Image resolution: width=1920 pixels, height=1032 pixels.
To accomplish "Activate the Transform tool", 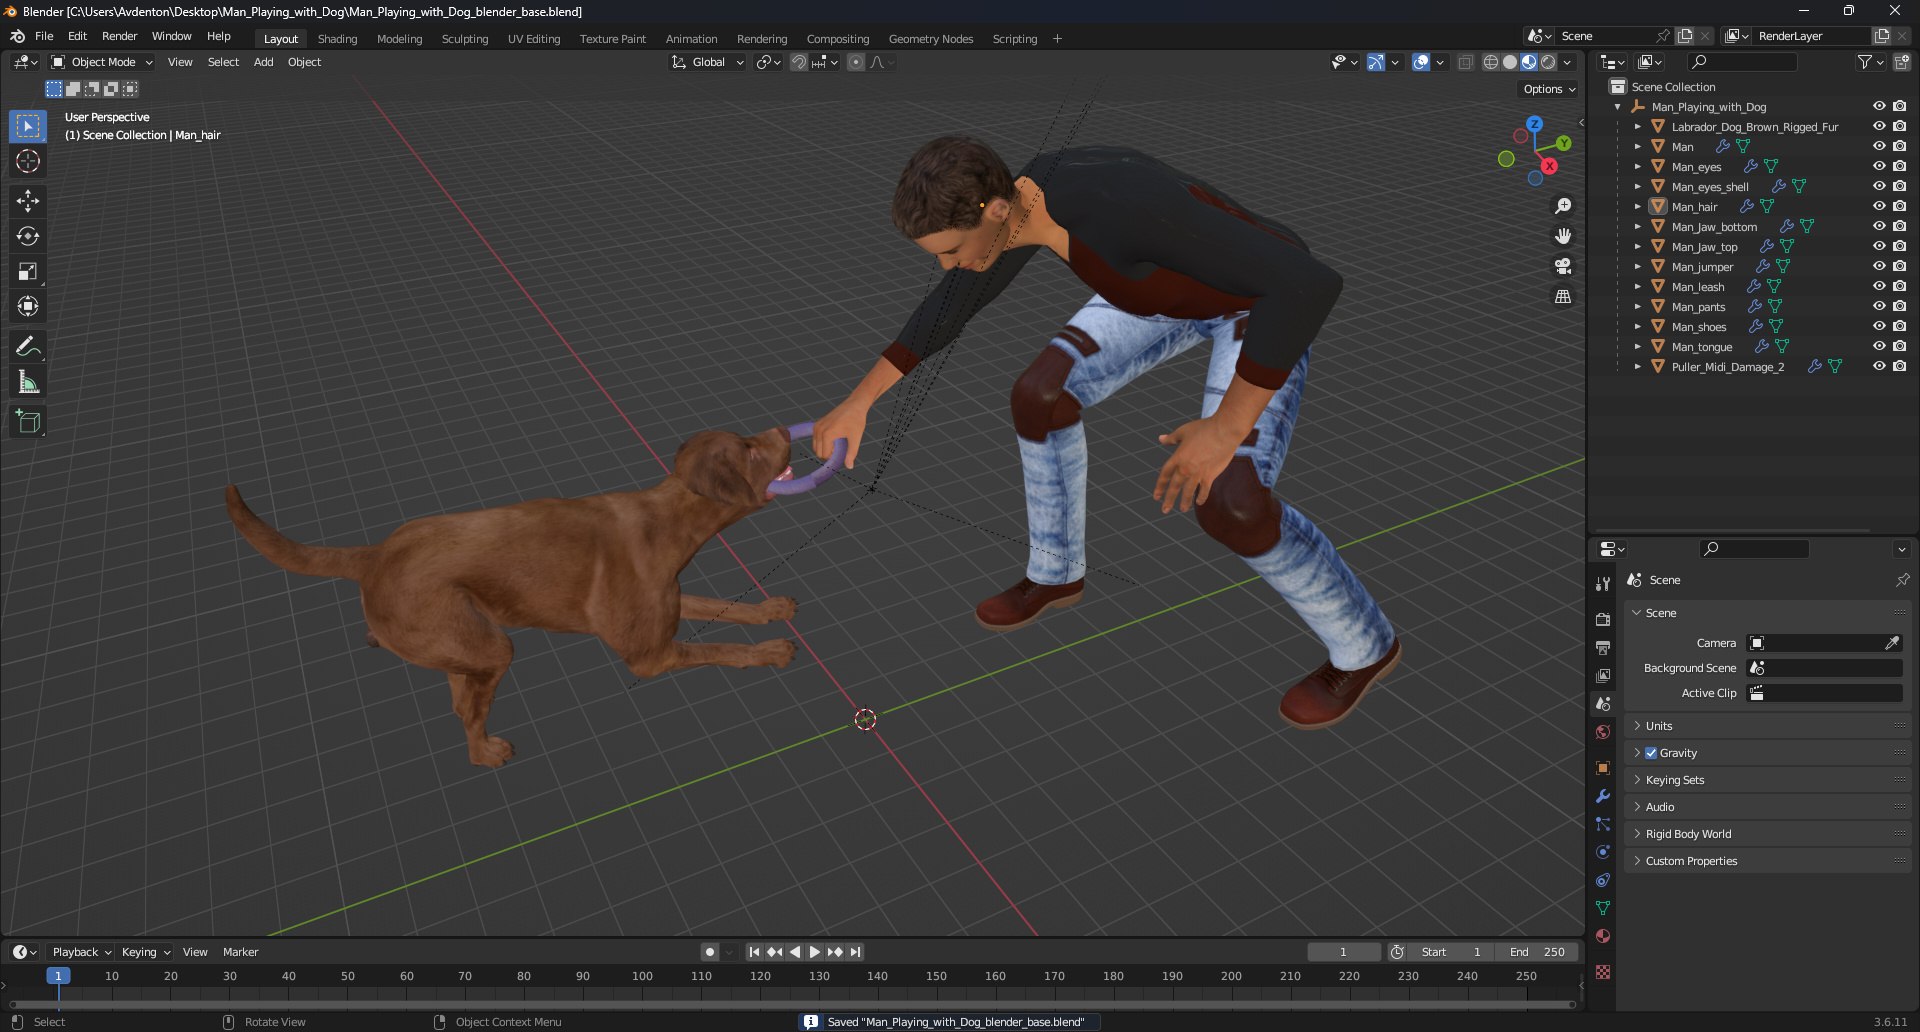I will coord(28,306).
